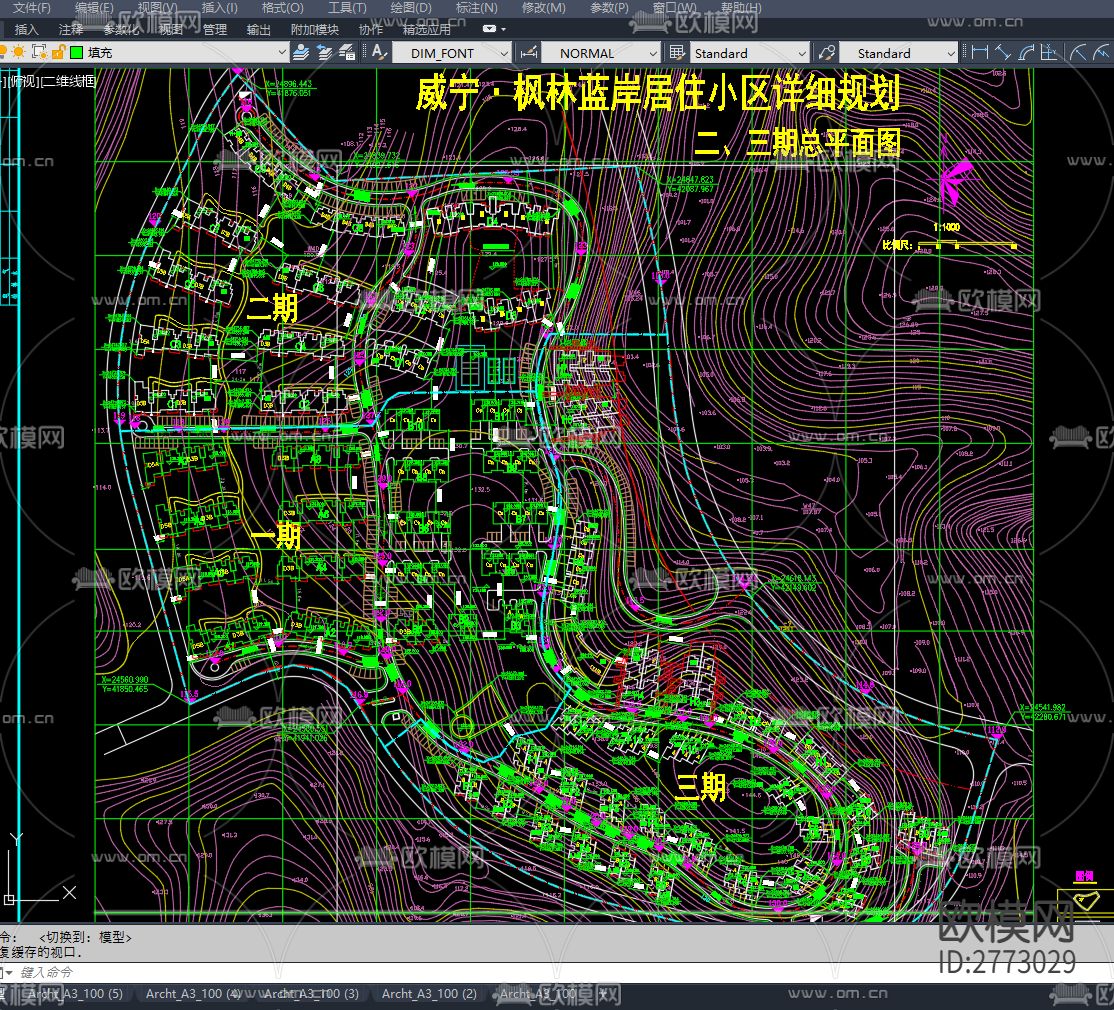Select the linear dimension tool
Image resolution: width=1114 pixels, height=1010 pixels.
(x=980, y=52)
